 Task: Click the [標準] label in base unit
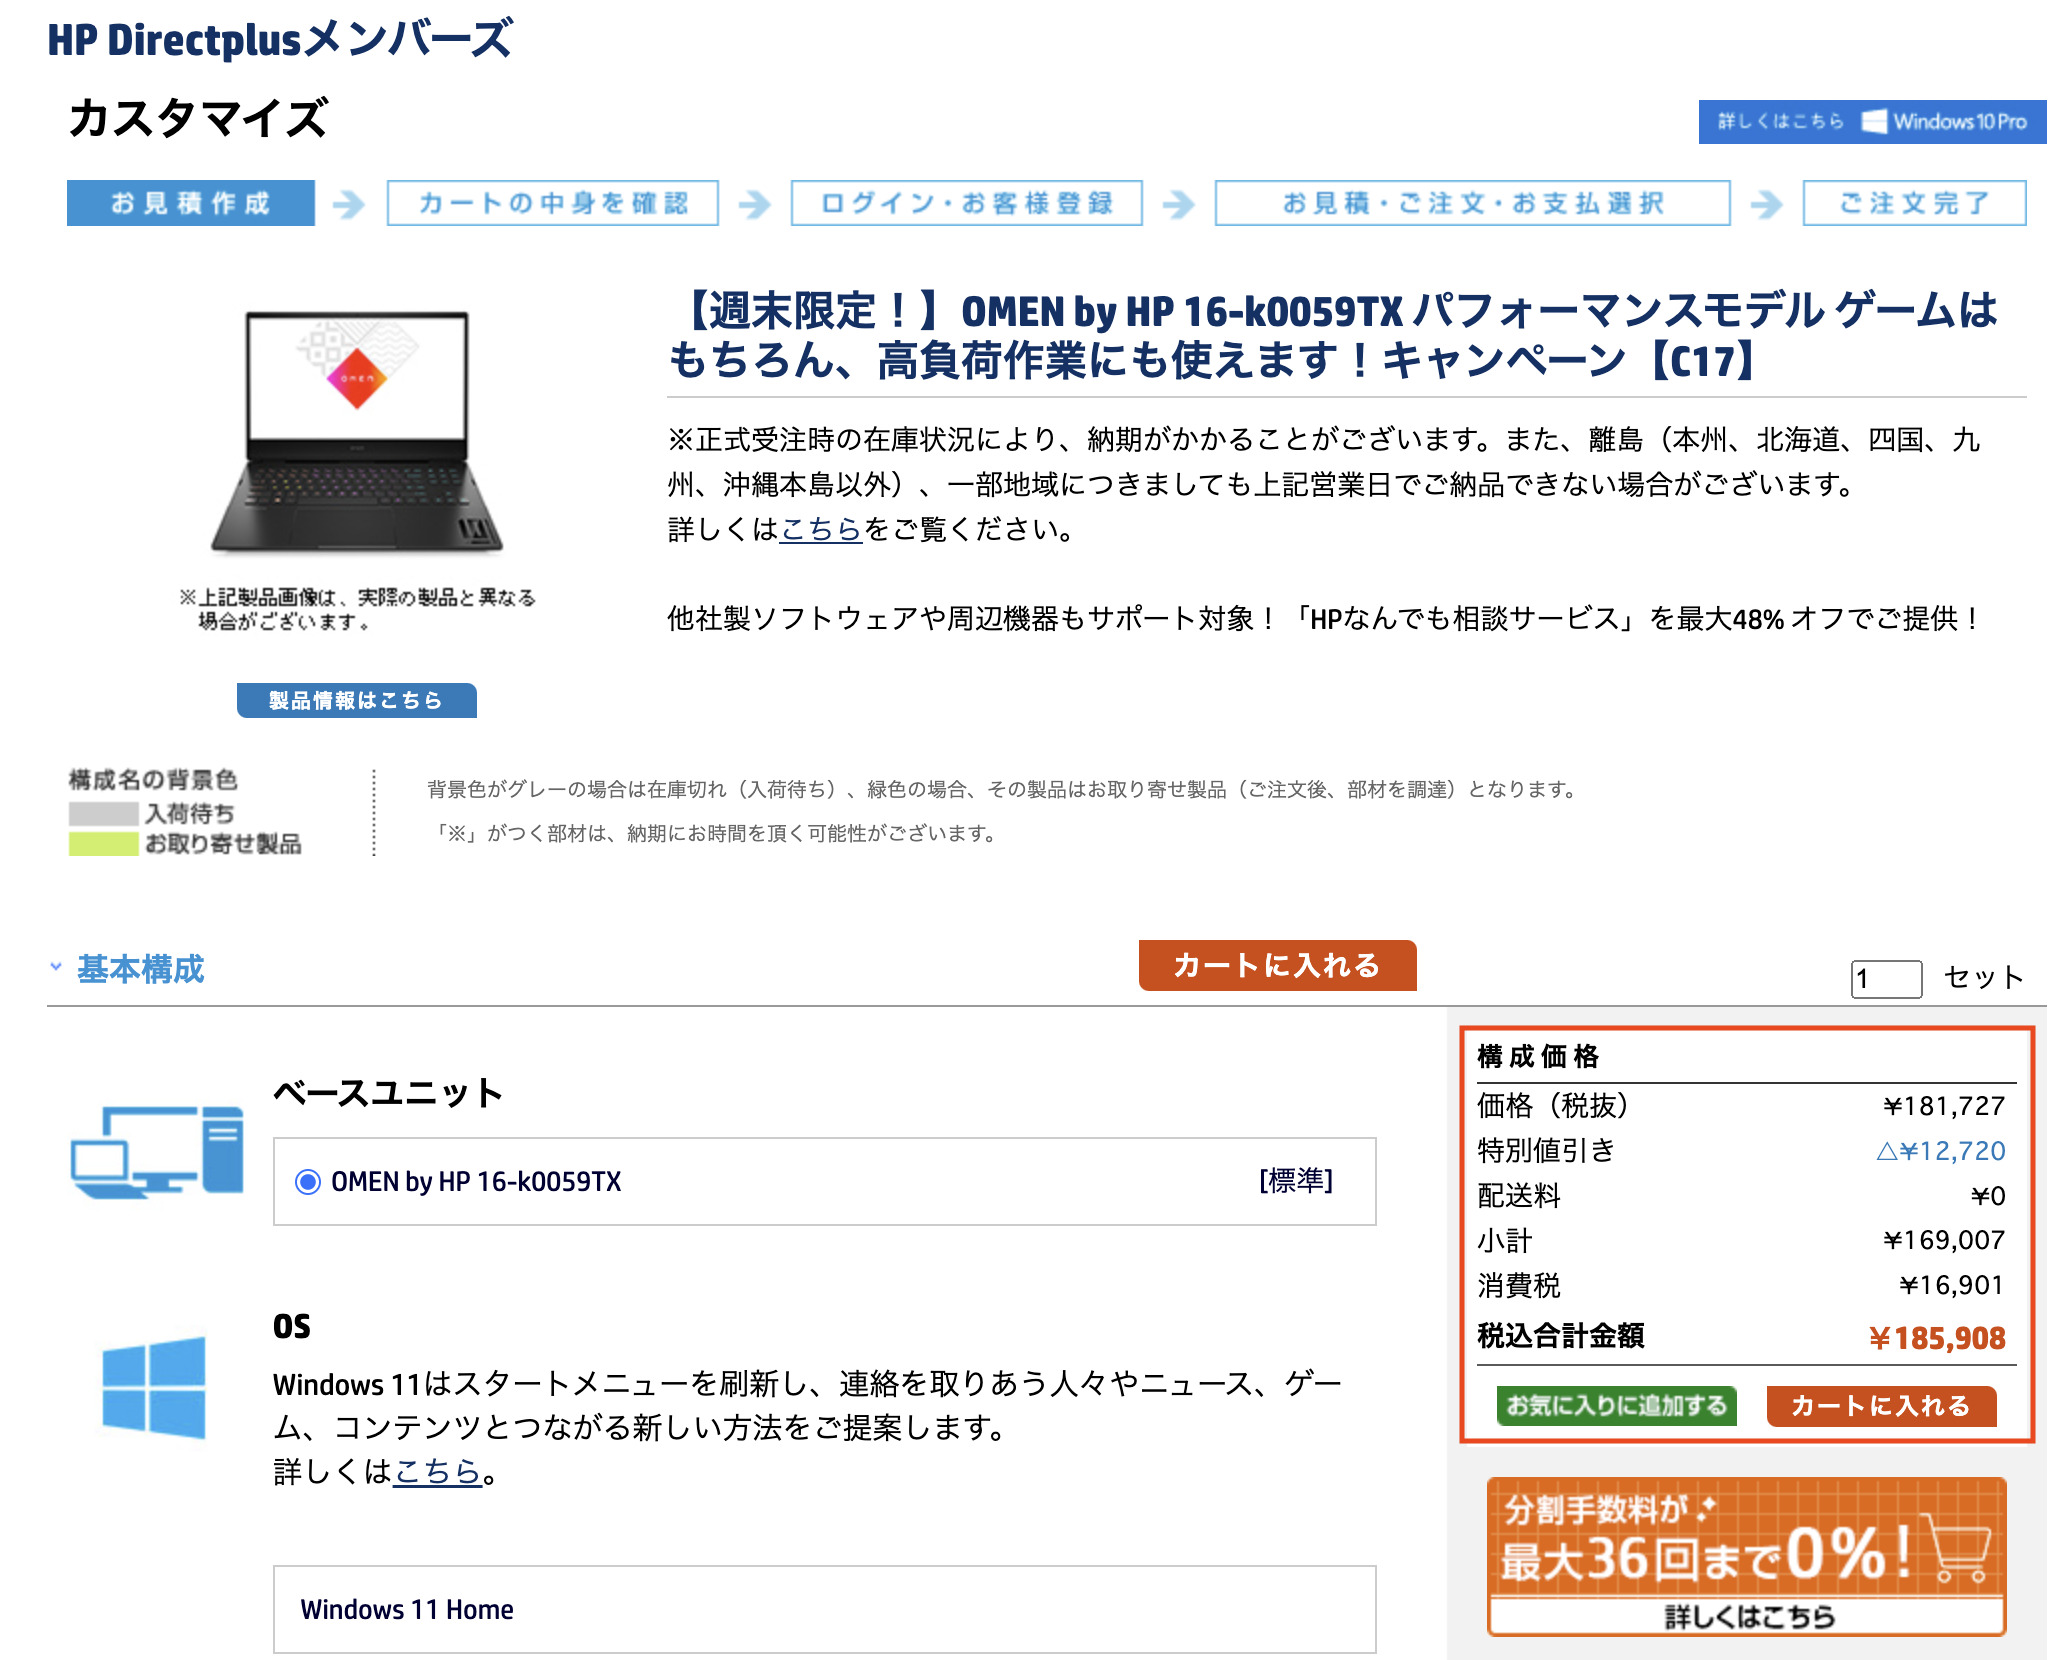[x=1296, y=1181]
